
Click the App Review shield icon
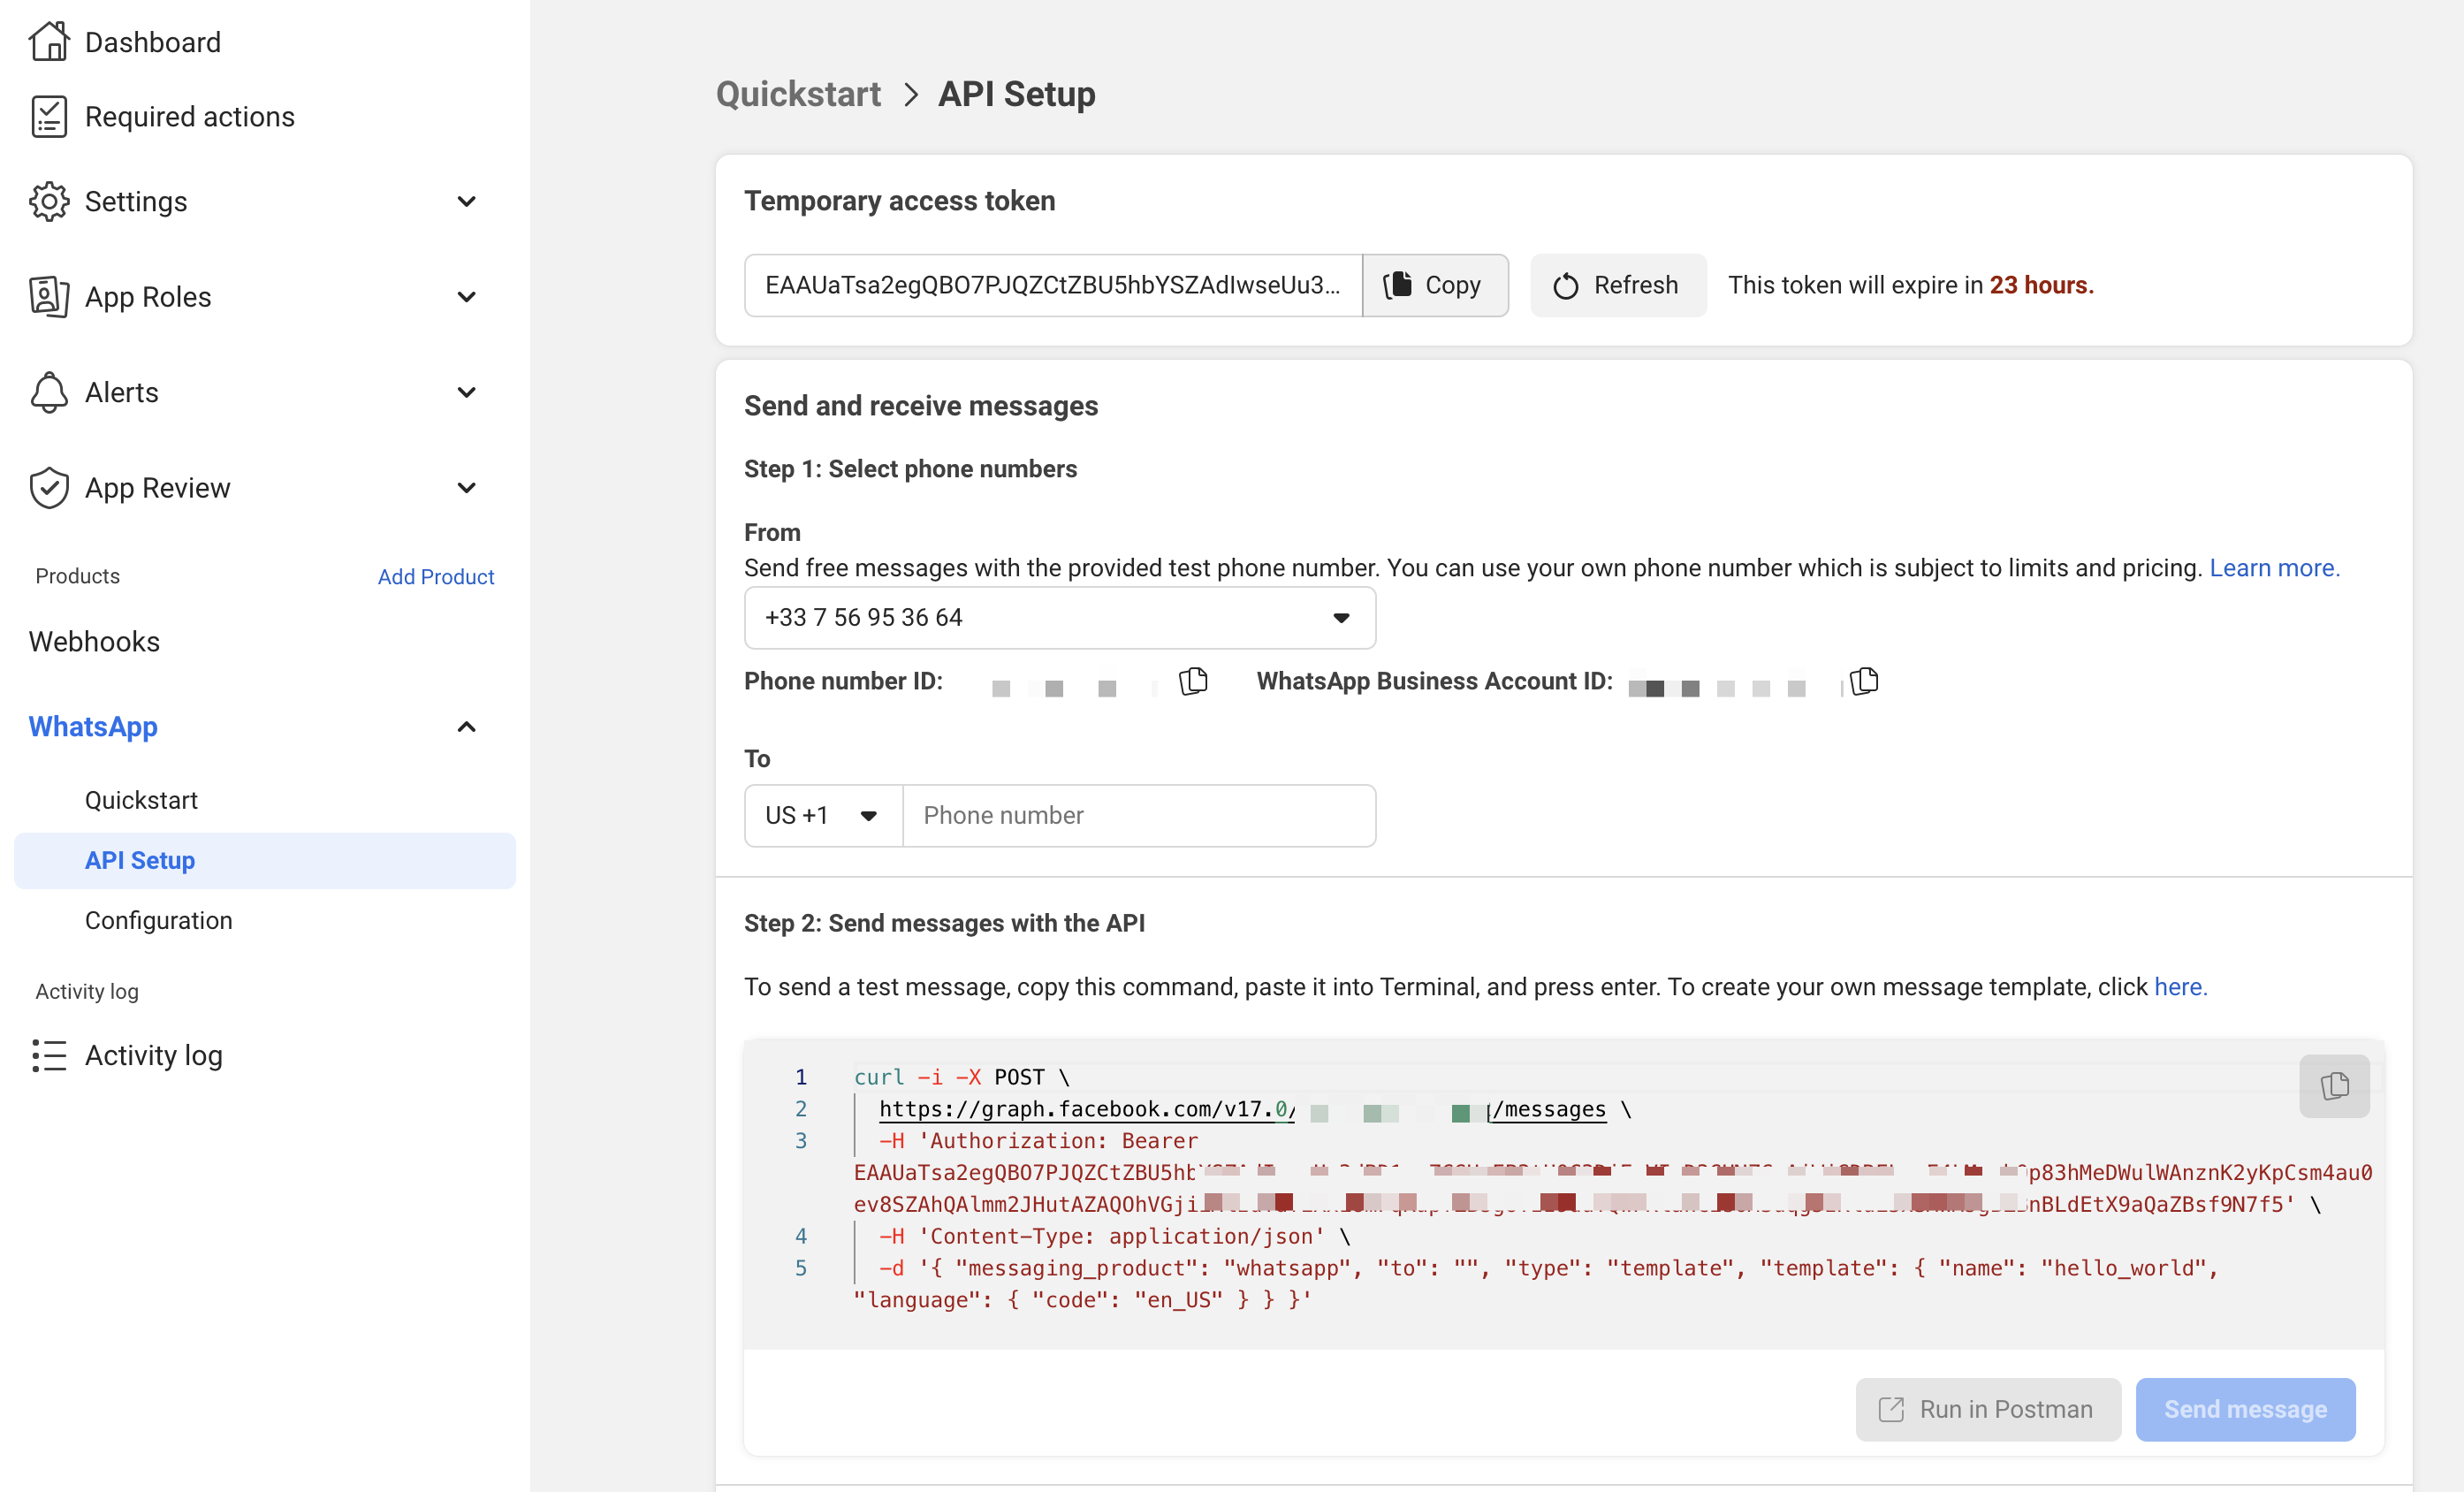[x=48, y=488]
